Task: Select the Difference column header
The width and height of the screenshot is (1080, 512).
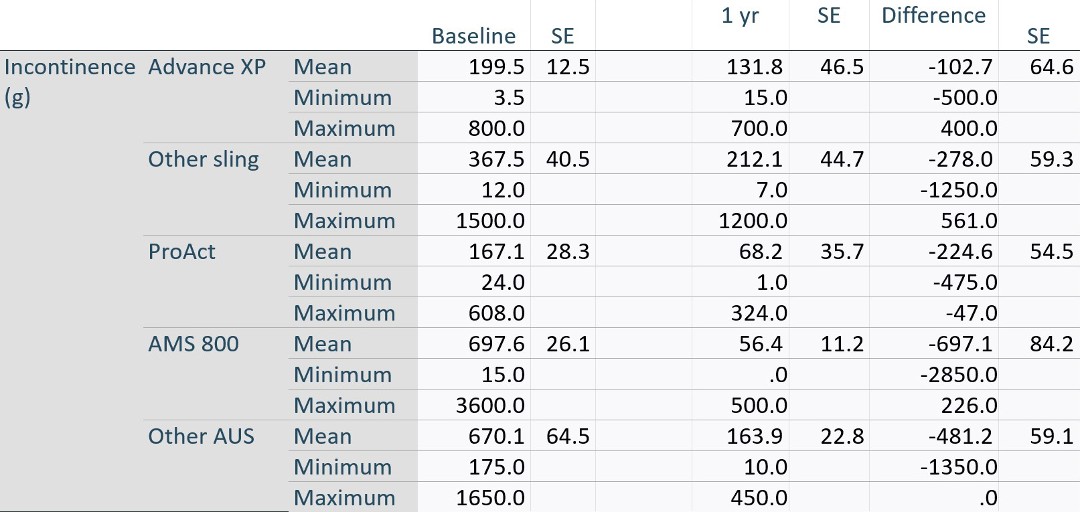Action: pyautogui.click(x=933, y=16)
